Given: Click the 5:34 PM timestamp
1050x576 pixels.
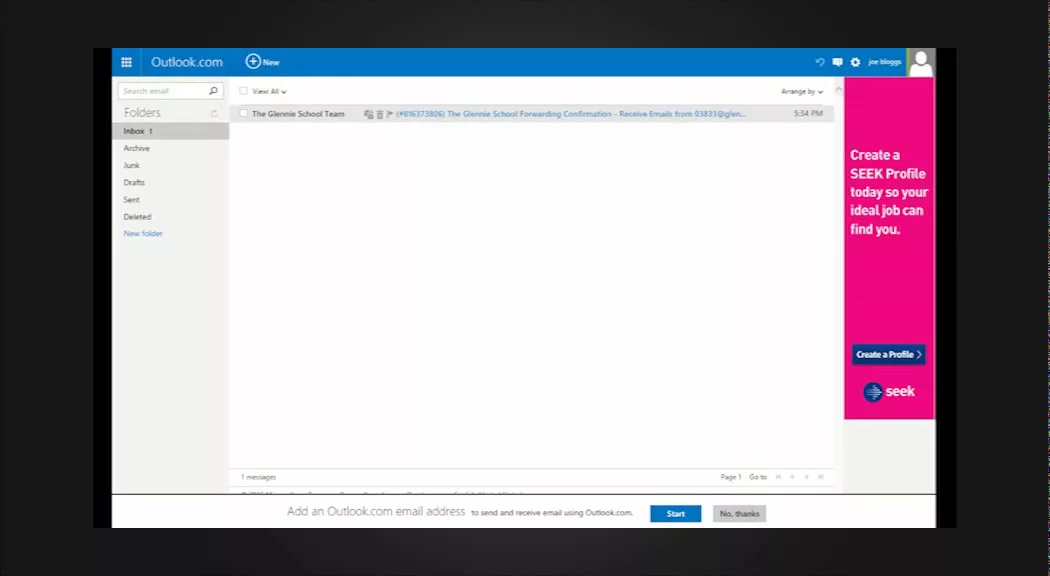Looking at the screenshot, I should [x=808, y=114].
